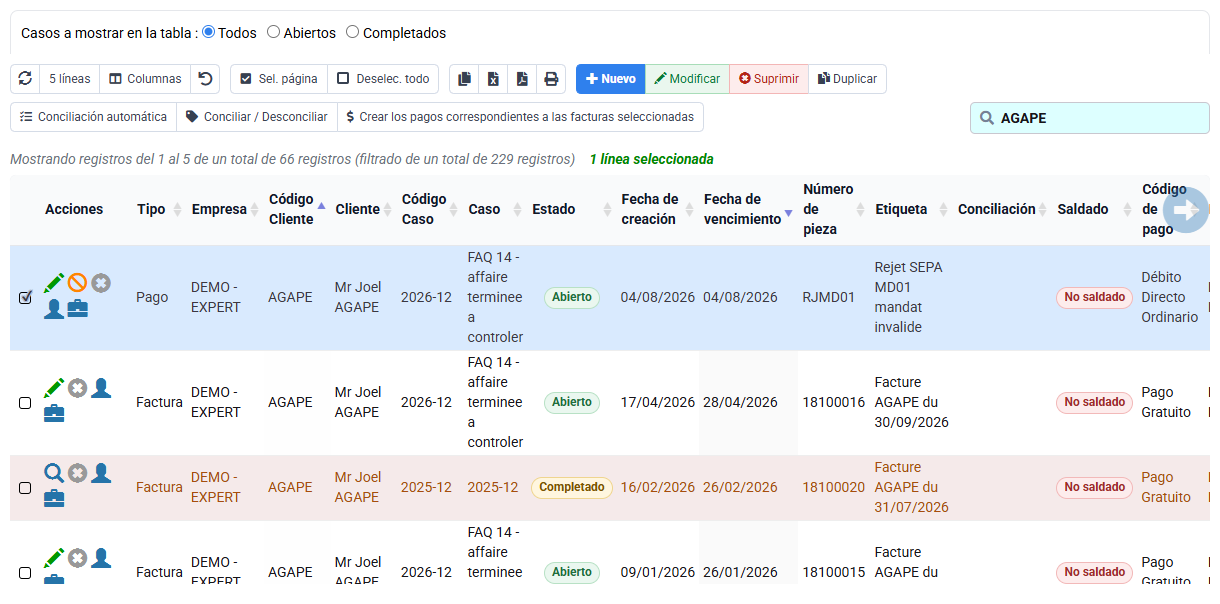The image size is (1220, 604).
Task: Click briefcase icon in 18100020 row
Action: pyautogui.click(x=54, y=498)
